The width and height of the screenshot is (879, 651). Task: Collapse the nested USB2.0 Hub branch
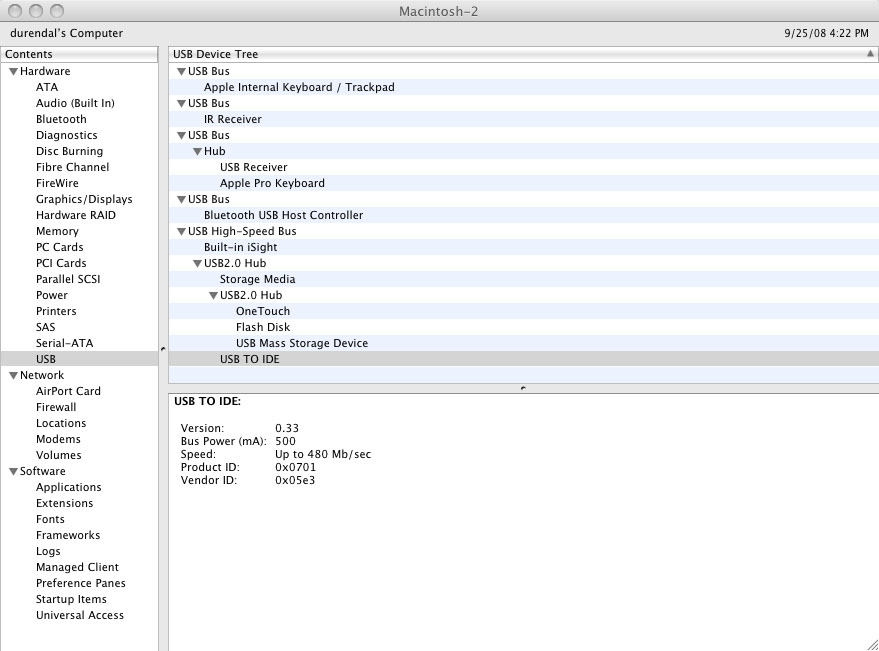point(213,295)
